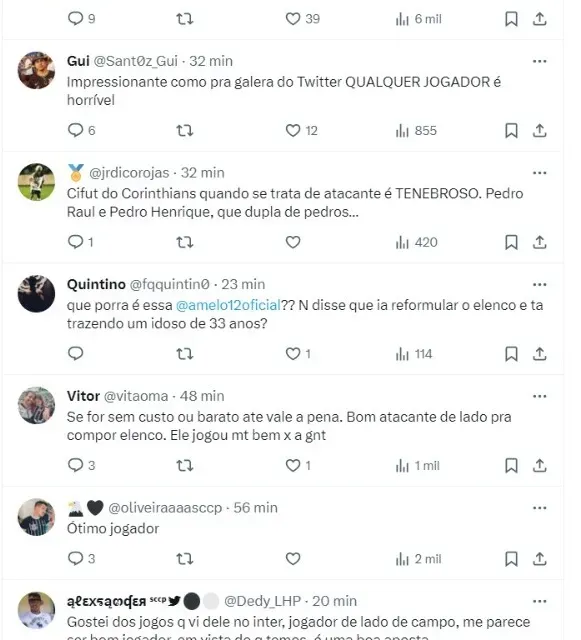Open the three-dot menu on Gui's tweet
581x640 pixels.
click(x=539, y=61)
